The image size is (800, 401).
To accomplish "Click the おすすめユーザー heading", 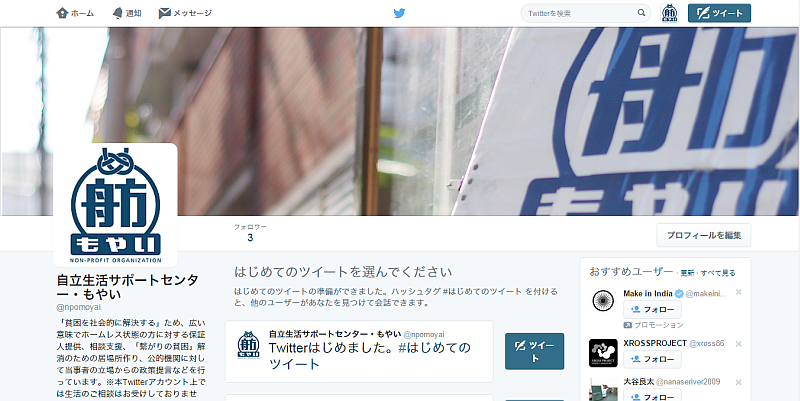I will click(631, 271).
